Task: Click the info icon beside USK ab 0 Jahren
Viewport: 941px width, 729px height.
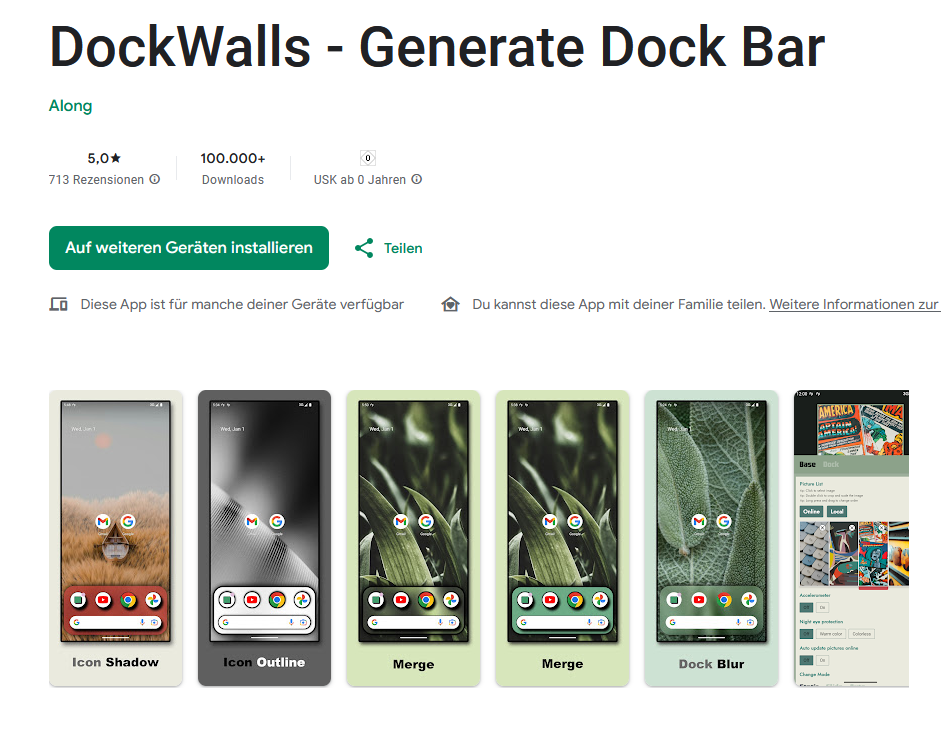Action: point(416,179)
